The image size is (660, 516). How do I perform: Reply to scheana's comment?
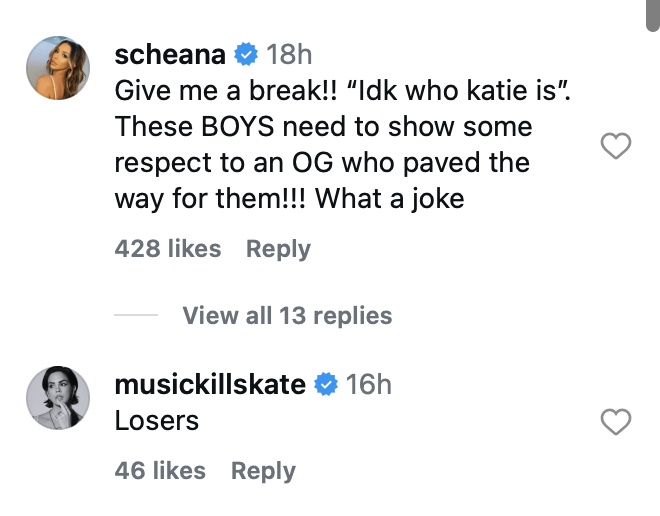click(278, 249)
